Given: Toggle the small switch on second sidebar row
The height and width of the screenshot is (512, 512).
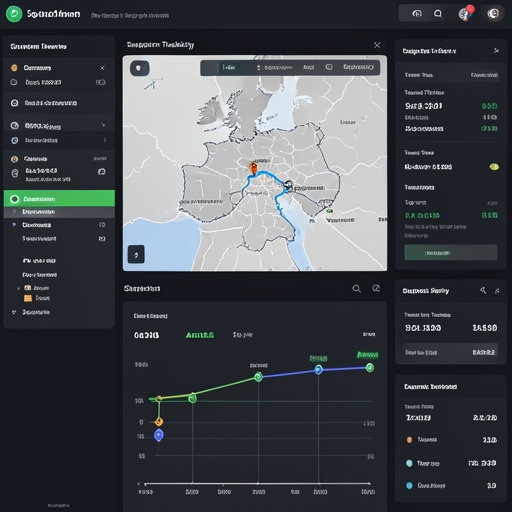Looking at the screenshot, I should click(101, 82).
